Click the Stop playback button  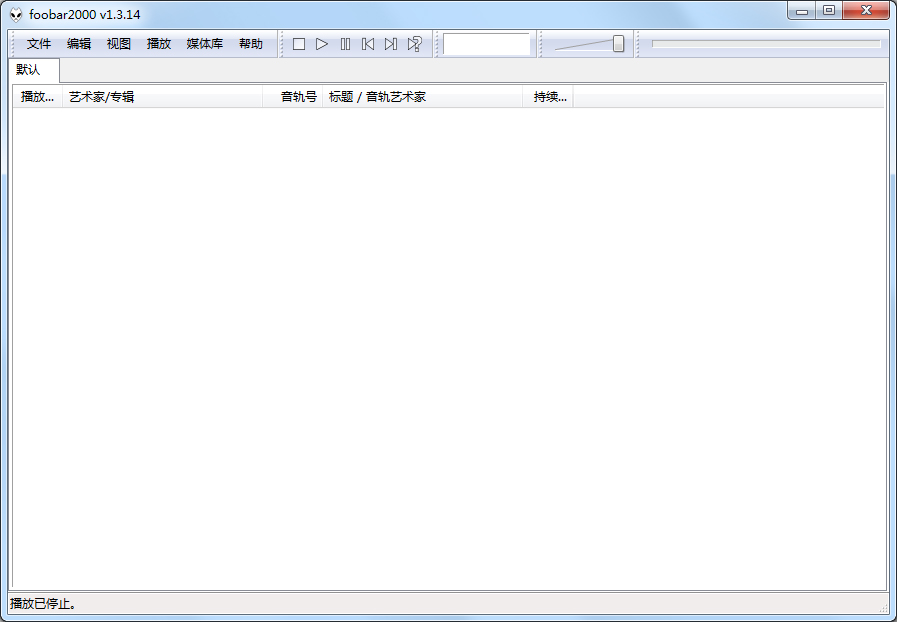[x=299, y=44]
